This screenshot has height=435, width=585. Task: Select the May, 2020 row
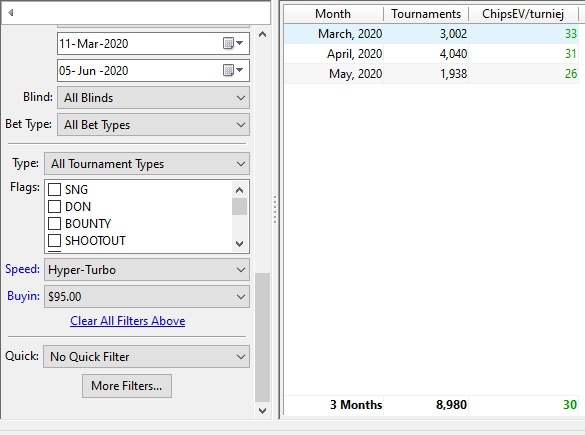pyautogui.click(x=431, y=73)
